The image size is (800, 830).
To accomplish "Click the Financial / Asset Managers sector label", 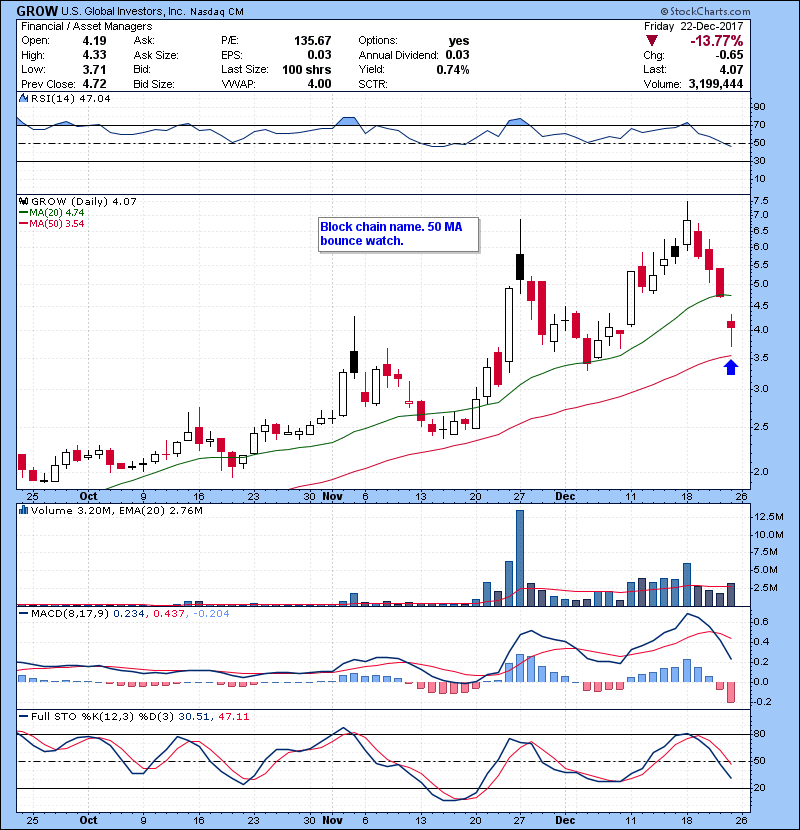I will click(86, 26).
